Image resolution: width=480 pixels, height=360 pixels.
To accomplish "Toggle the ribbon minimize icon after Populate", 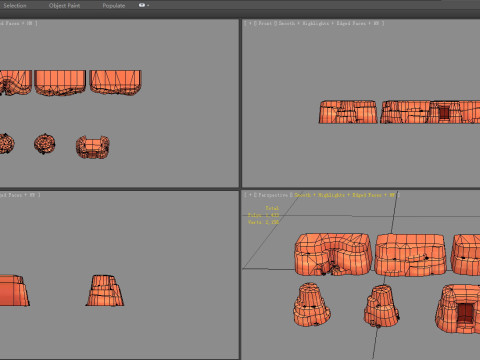I will click(x=142, y=5).
